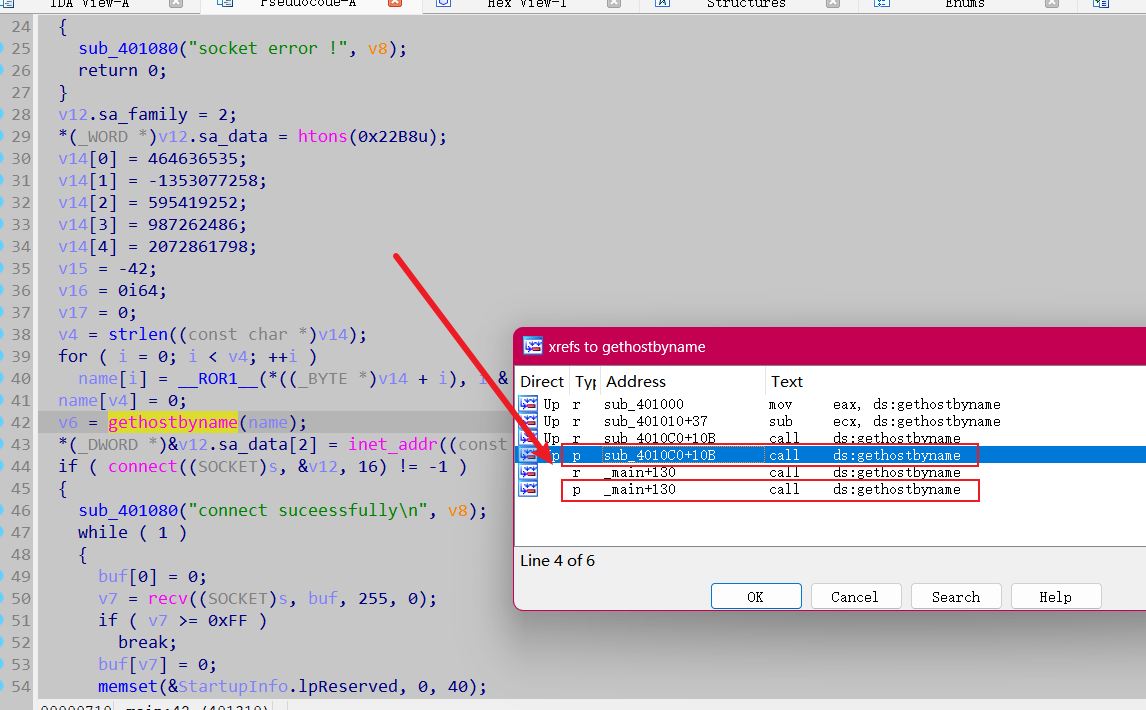Open the Hex View-1 tab

(526, 4)
